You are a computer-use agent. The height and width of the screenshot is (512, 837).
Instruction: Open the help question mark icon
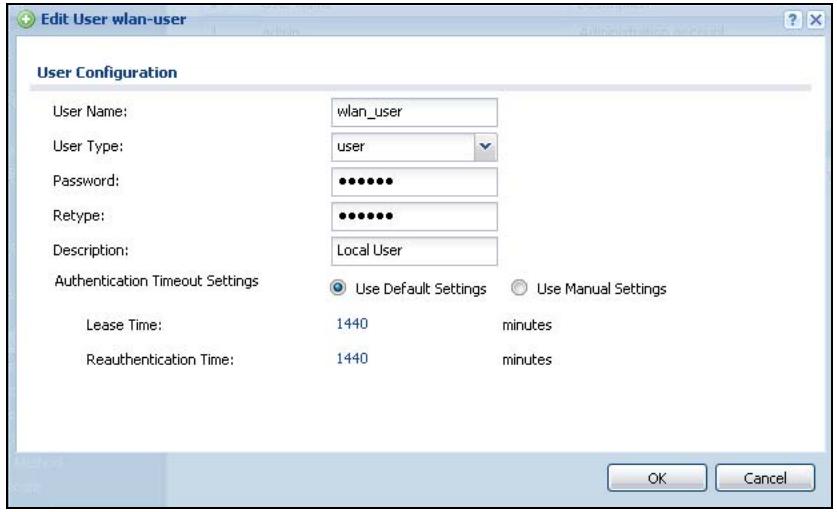click(792, 20)
